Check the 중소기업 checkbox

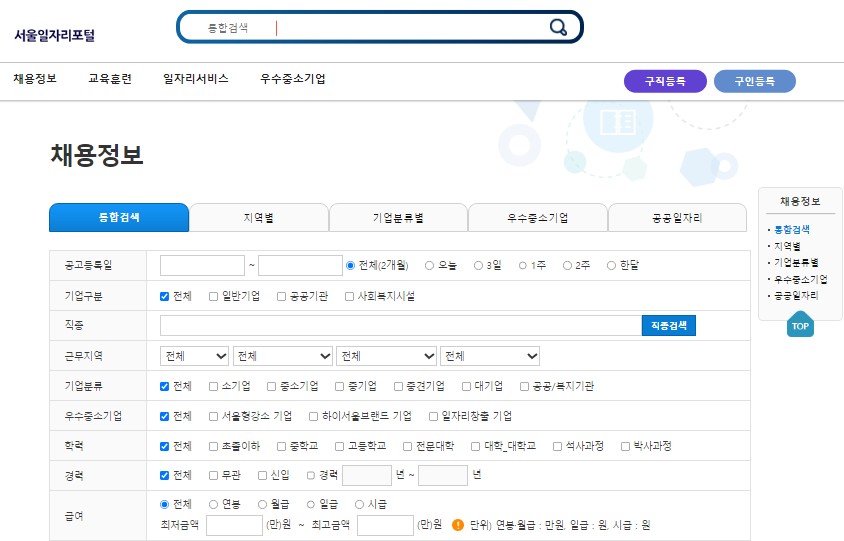pyautogui.click(x=272, y=386)
